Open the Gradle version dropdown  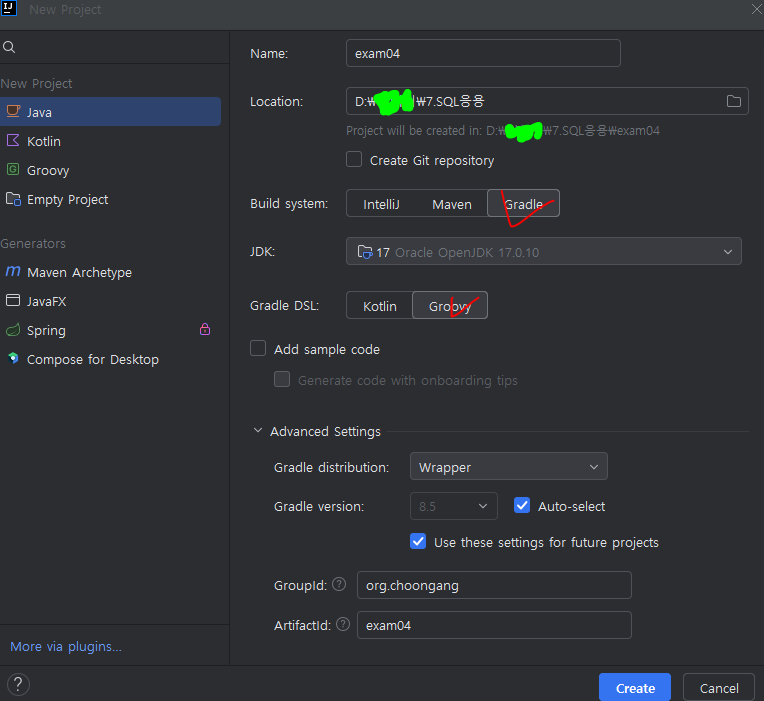(x=454, y=506)
